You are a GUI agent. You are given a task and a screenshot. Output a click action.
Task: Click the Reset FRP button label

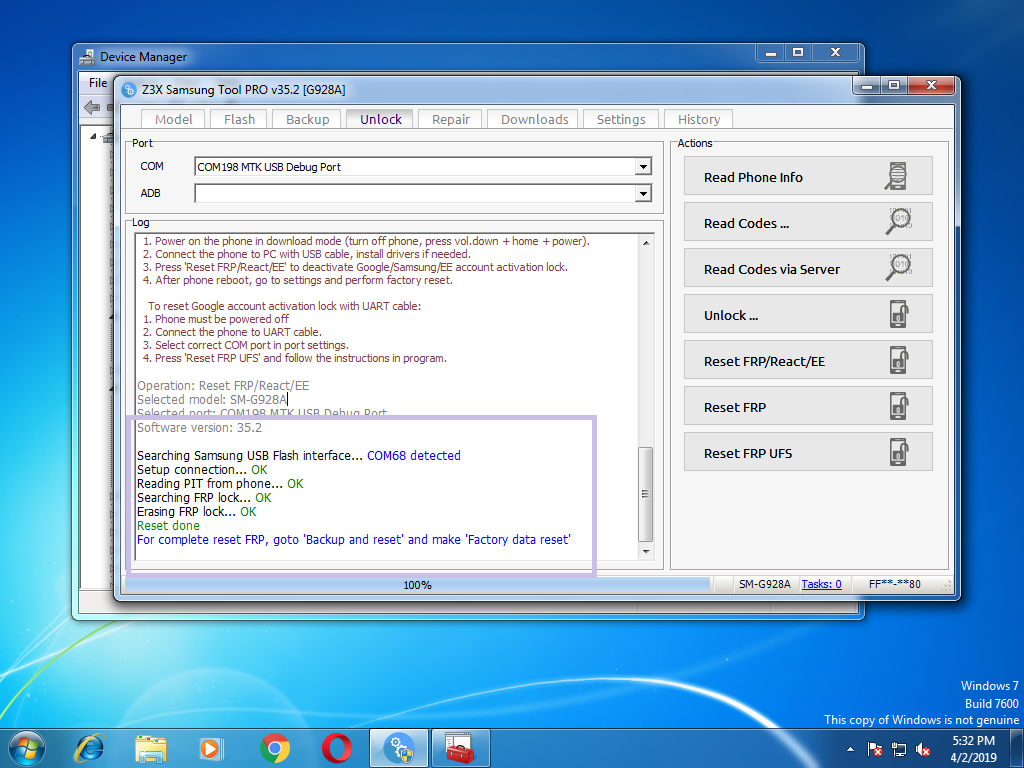(x=735, y=408)
